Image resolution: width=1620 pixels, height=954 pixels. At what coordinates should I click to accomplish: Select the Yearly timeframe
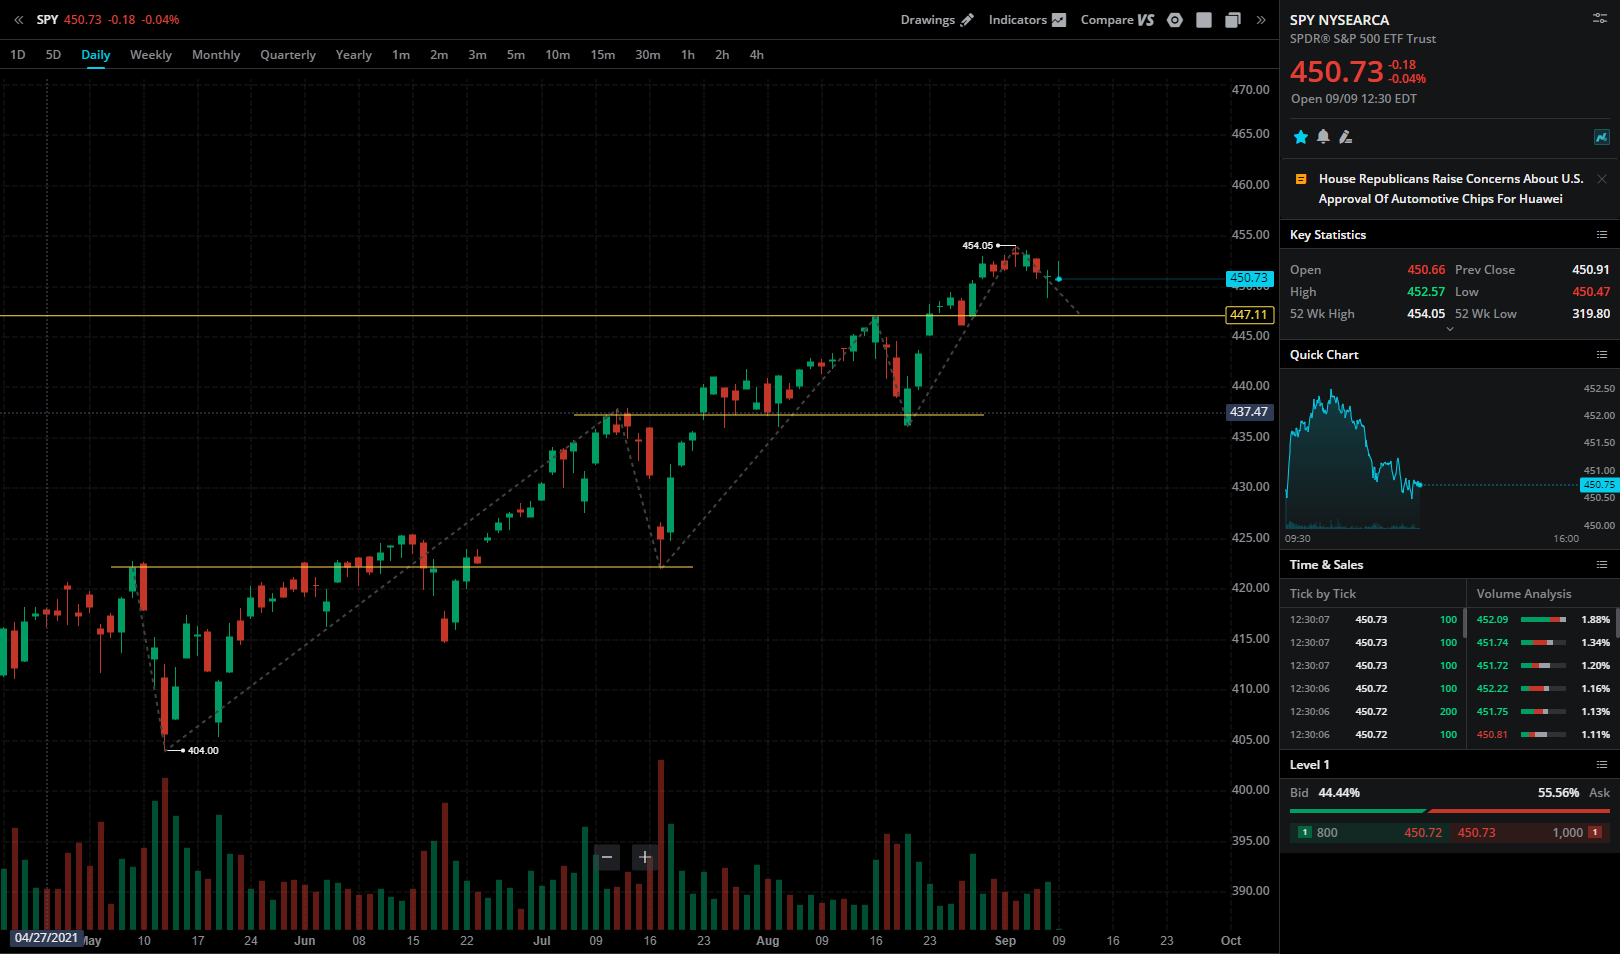(354, 55)
